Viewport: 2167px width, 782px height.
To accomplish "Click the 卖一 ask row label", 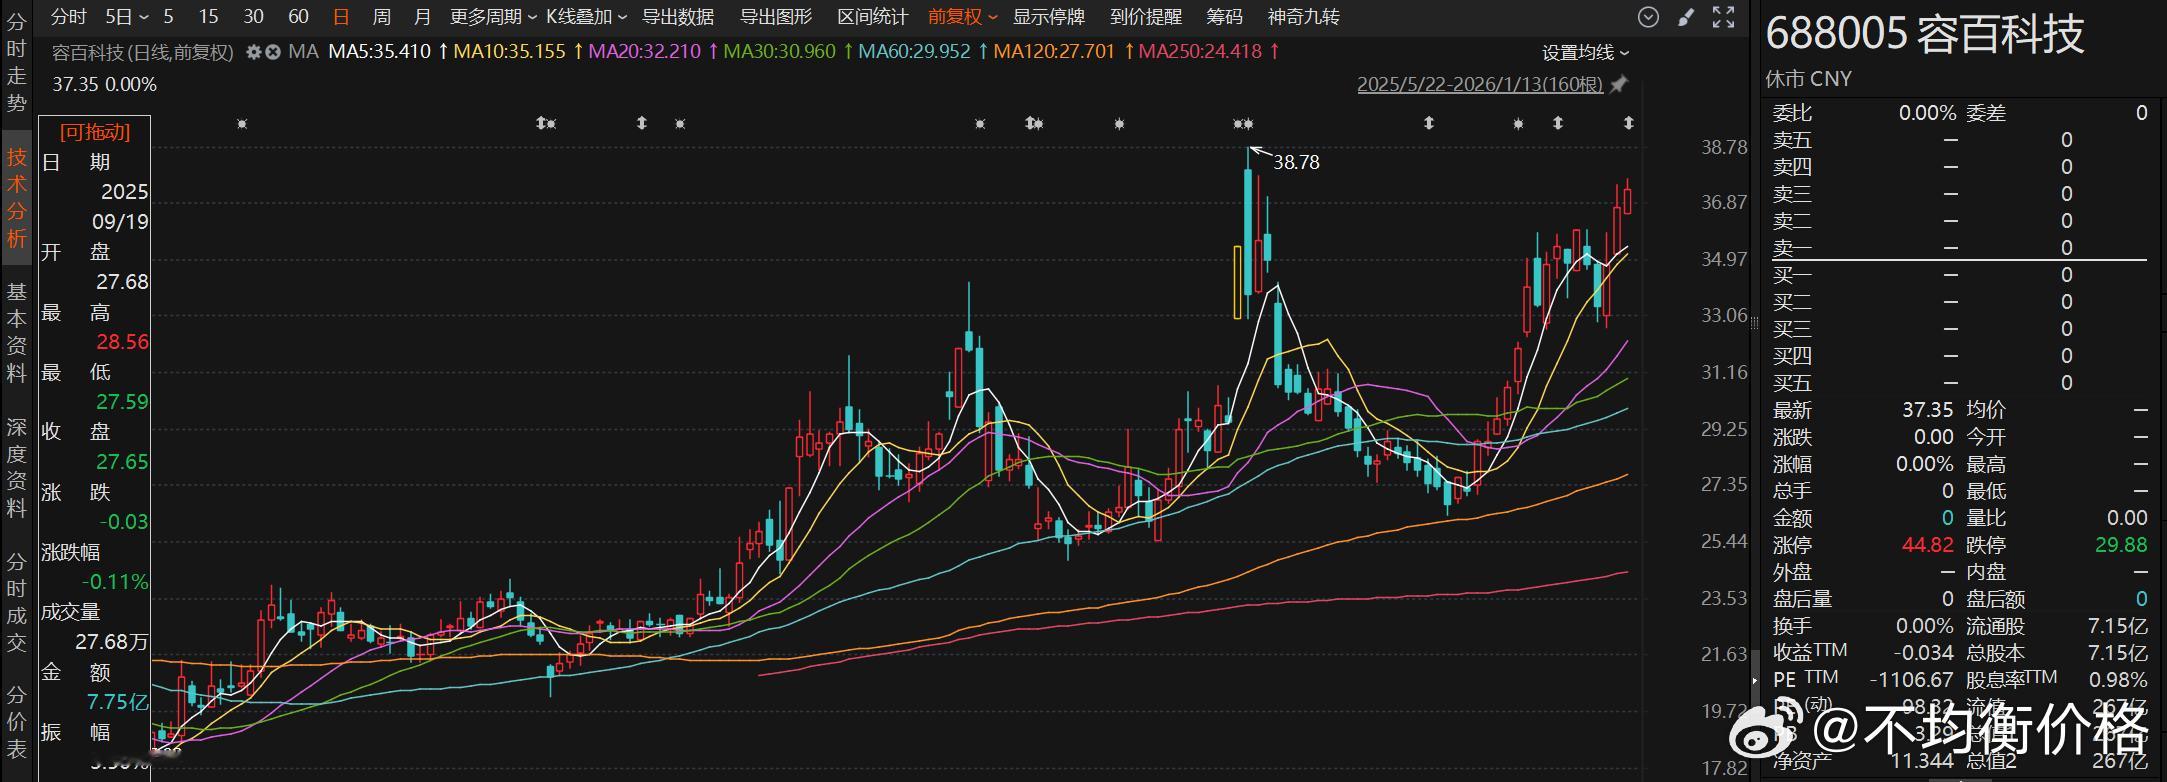I will 1792,248.
